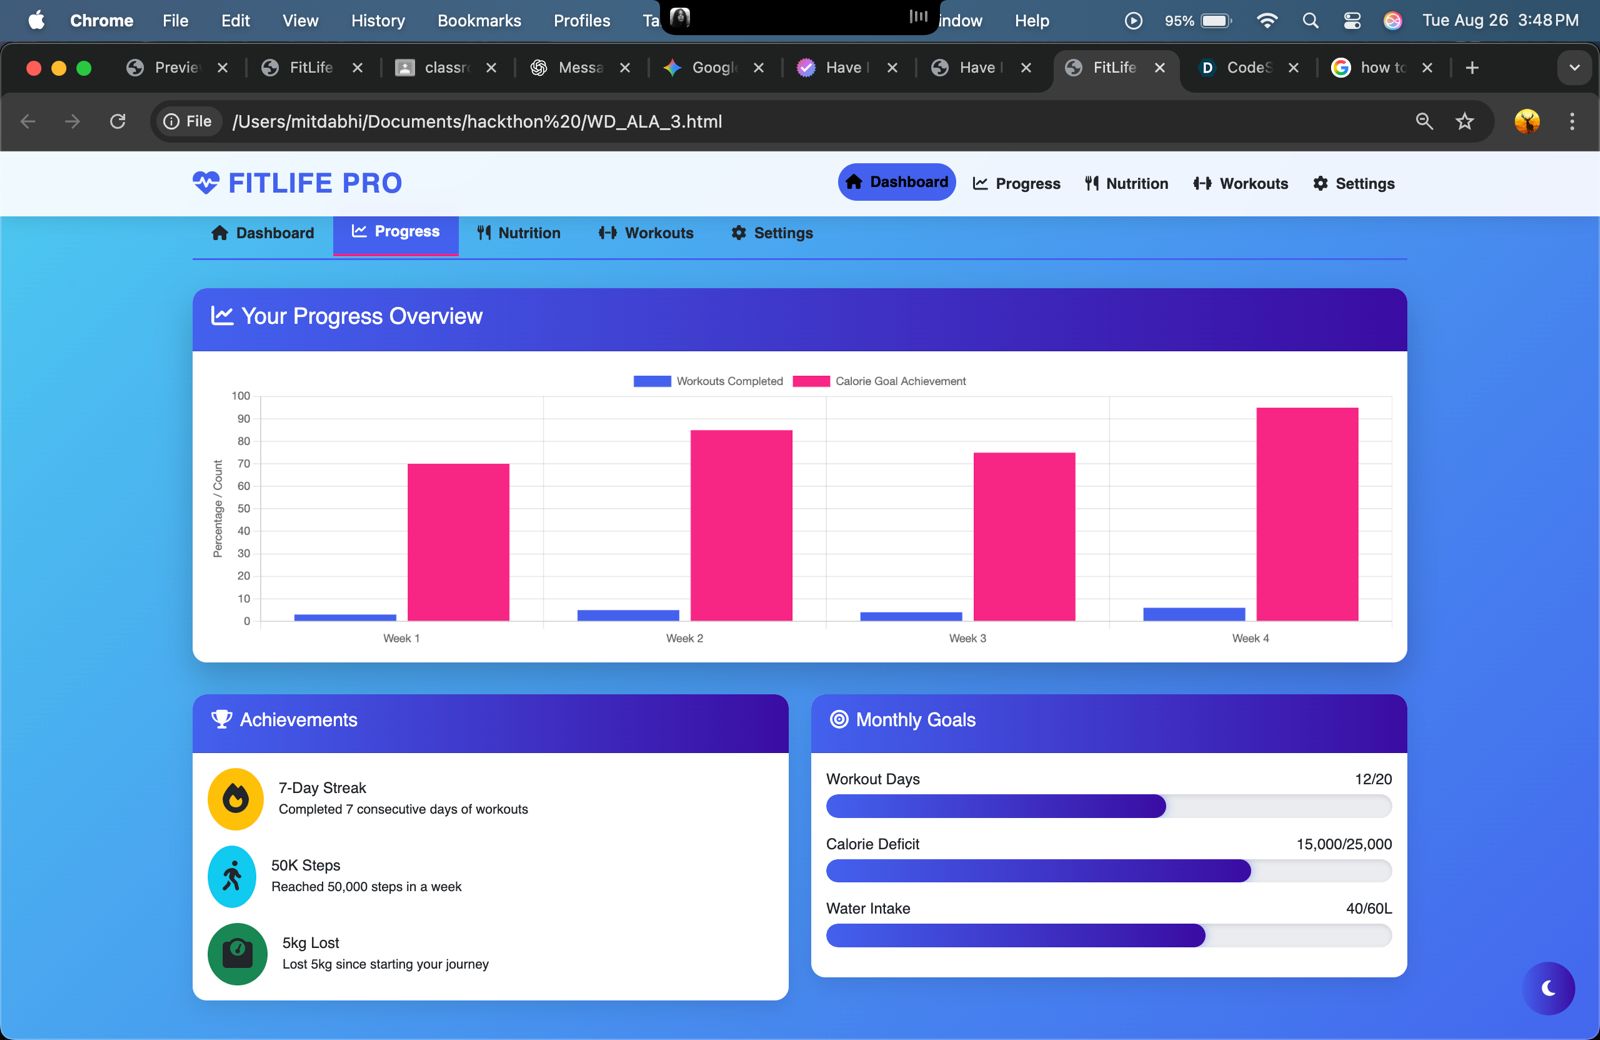Open the Edit menu in menu bar

236,20
